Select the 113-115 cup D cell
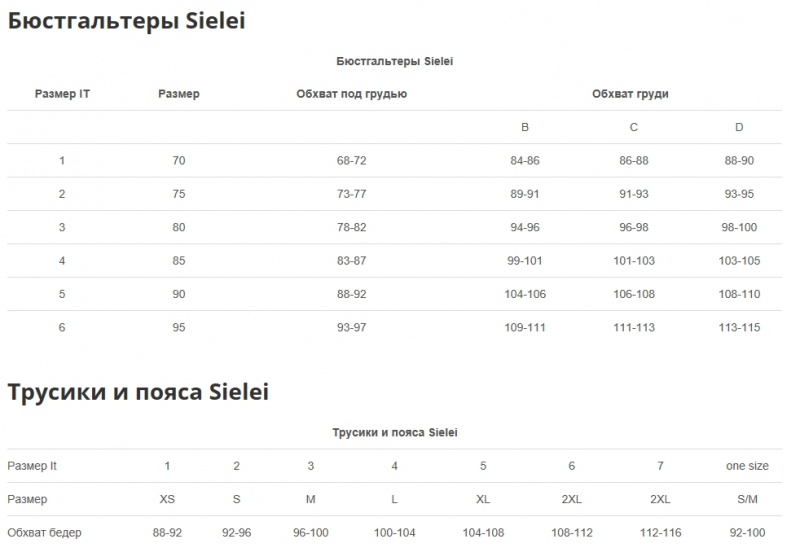800x552 pixels. click(x=739, y=328)
